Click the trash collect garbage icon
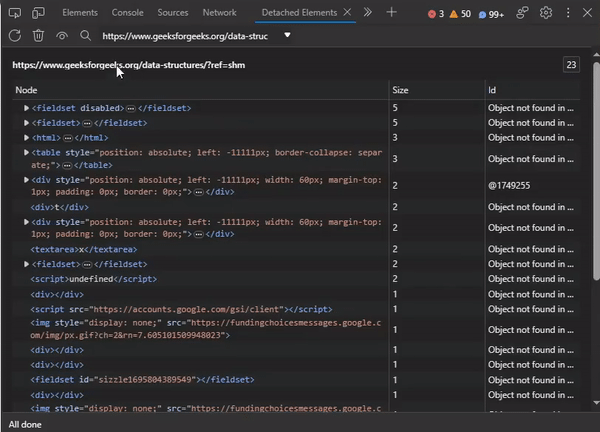600x432 pixels. 38,35
